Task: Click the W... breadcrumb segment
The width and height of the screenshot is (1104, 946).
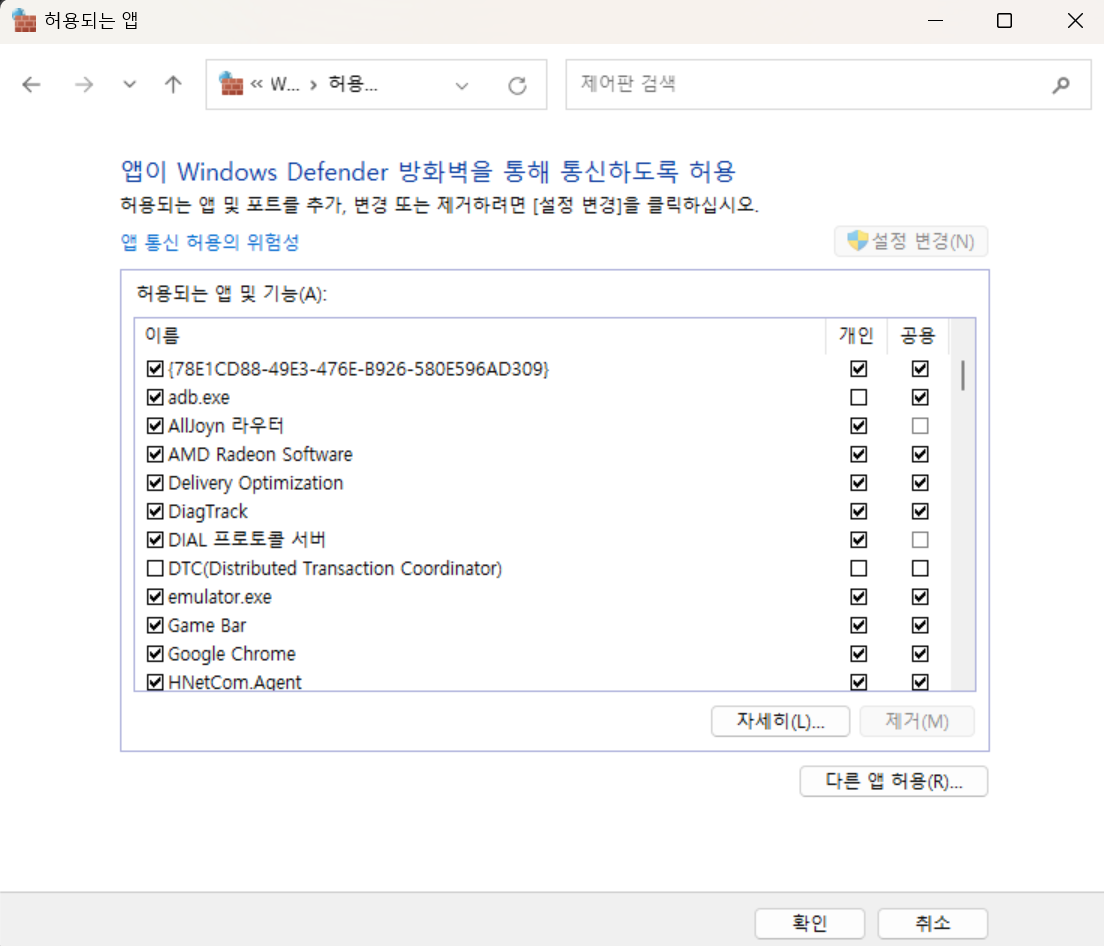Action: [285, 84]
